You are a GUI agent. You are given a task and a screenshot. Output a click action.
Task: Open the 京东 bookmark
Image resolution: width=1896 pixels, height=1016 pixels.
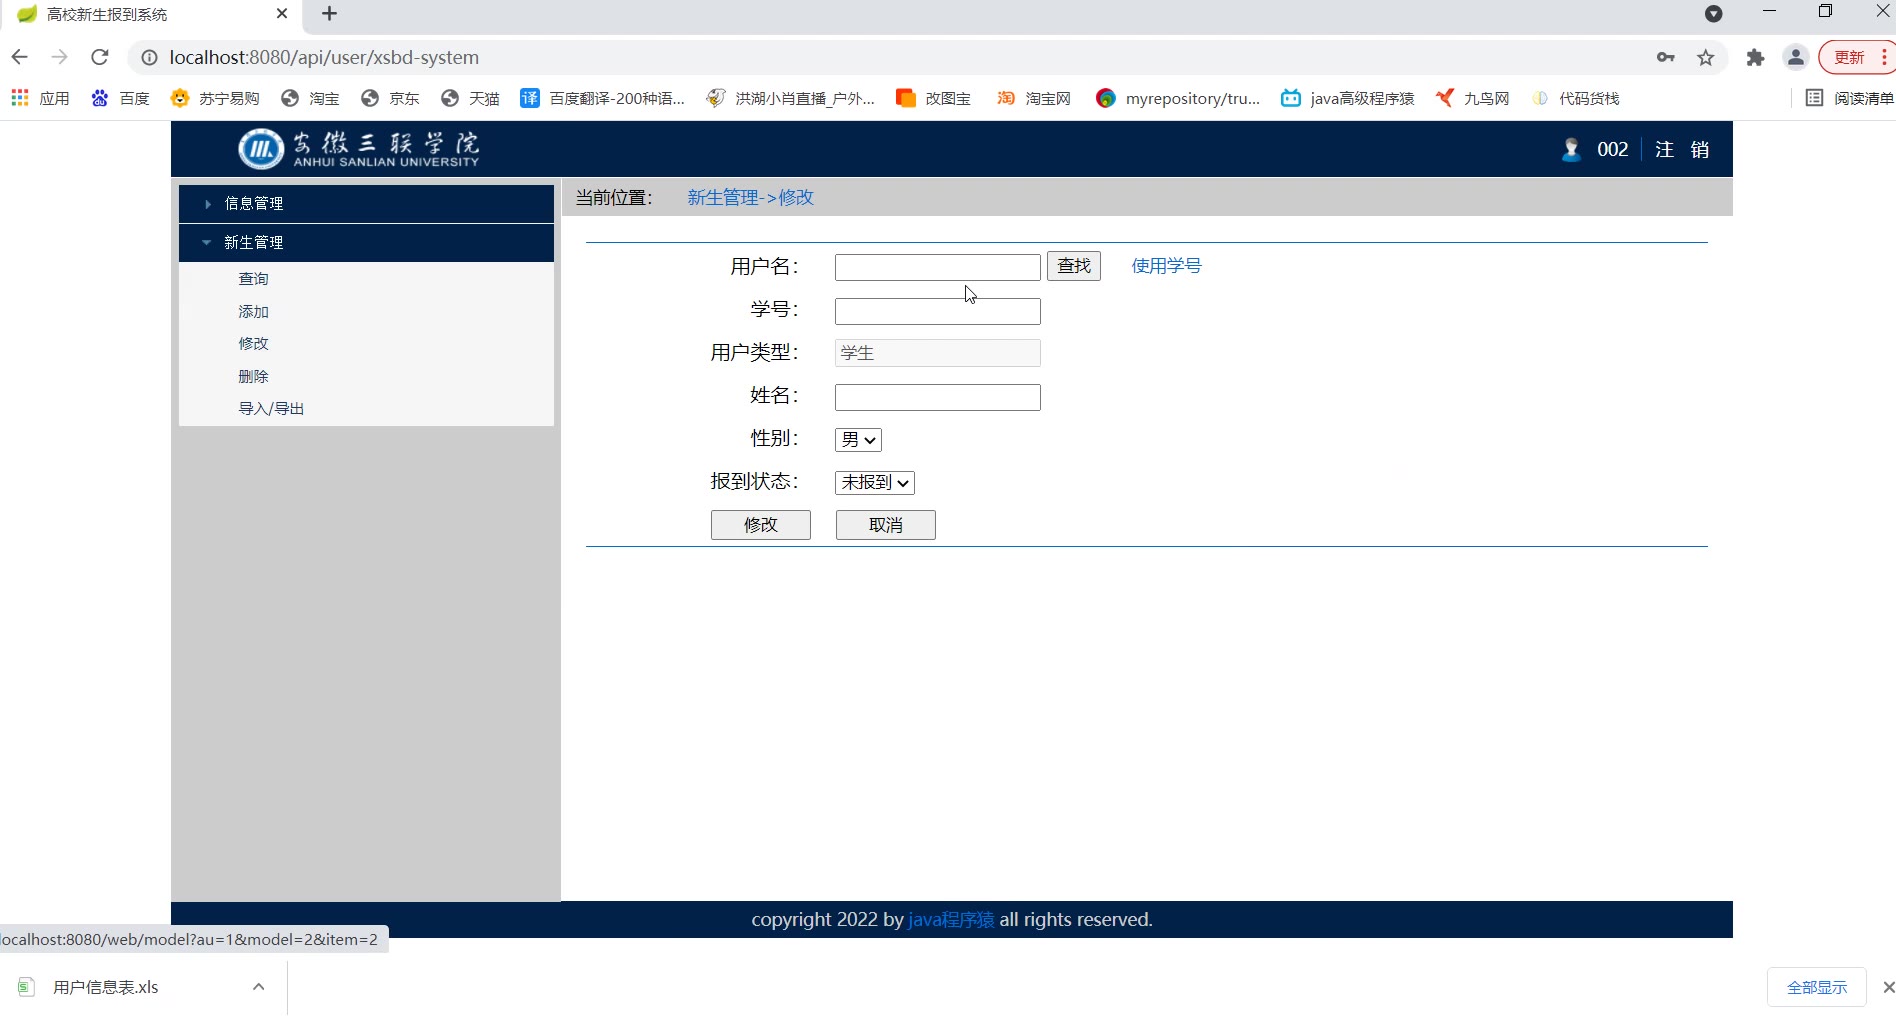[390, 98]
